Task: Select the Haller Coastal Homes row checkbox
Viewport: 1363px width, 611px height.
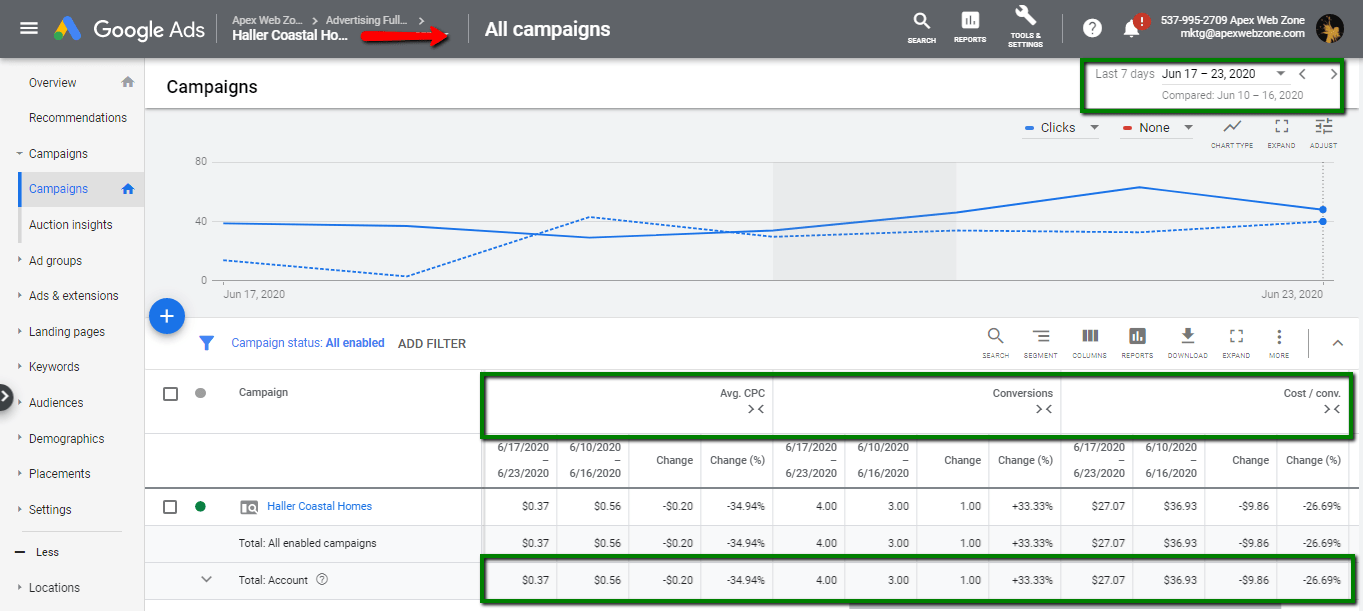Action: [x=170, y=507]
